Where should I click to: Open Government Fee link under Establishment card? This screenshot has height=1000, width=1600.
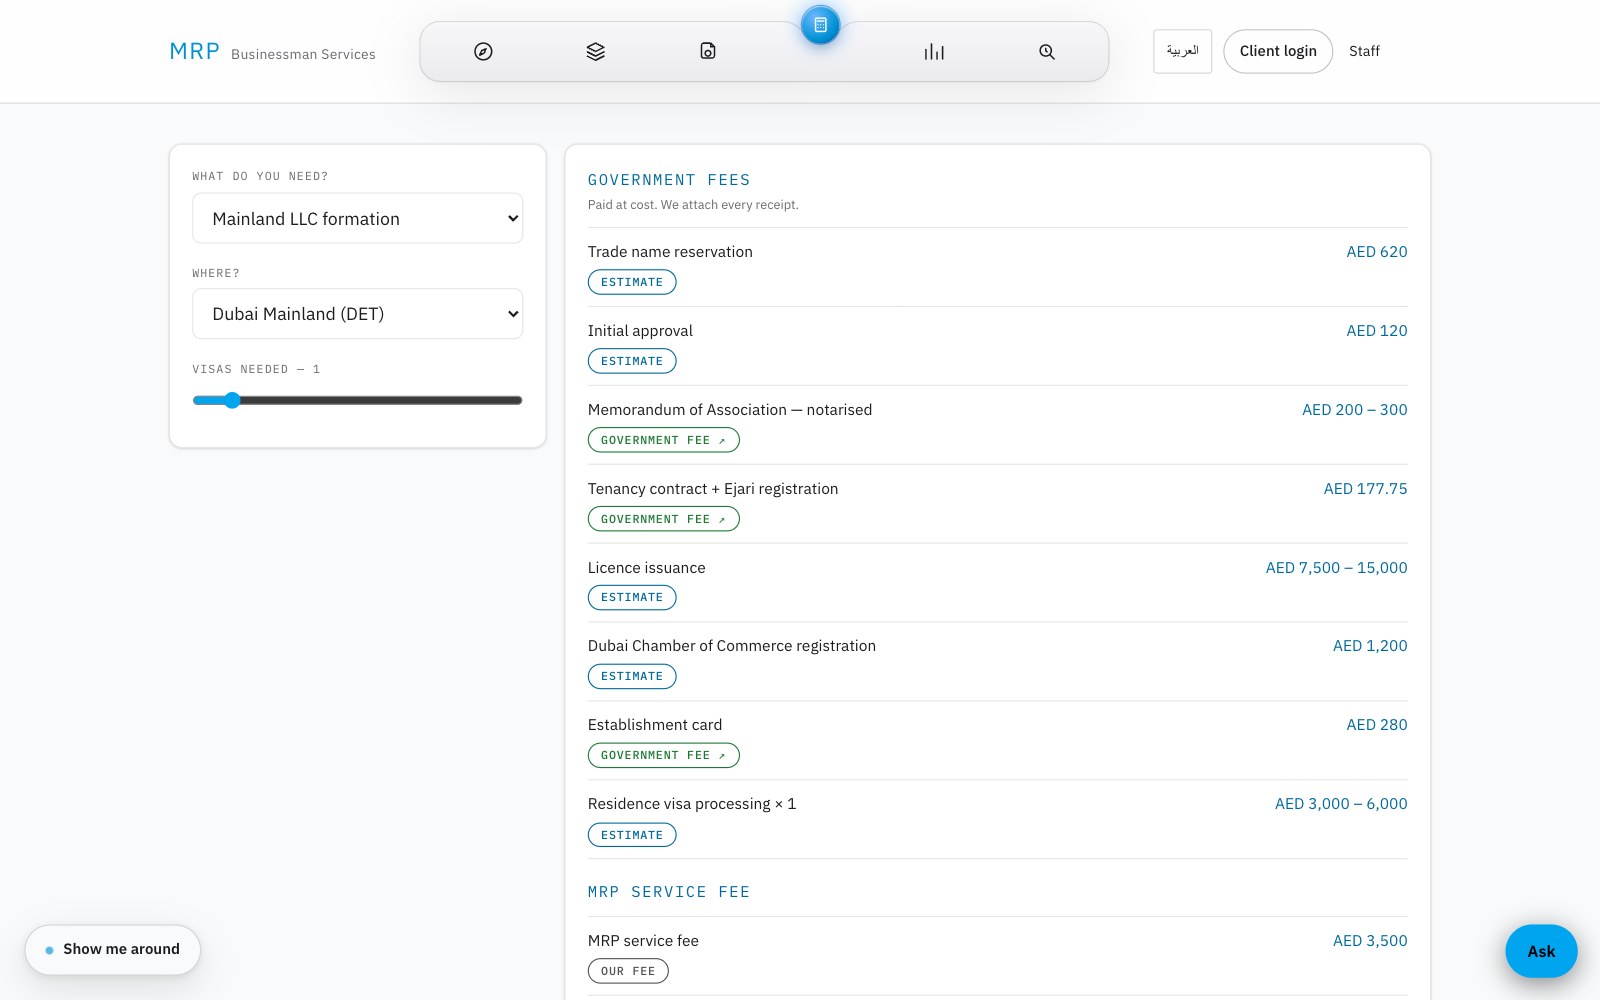(663, 755)
